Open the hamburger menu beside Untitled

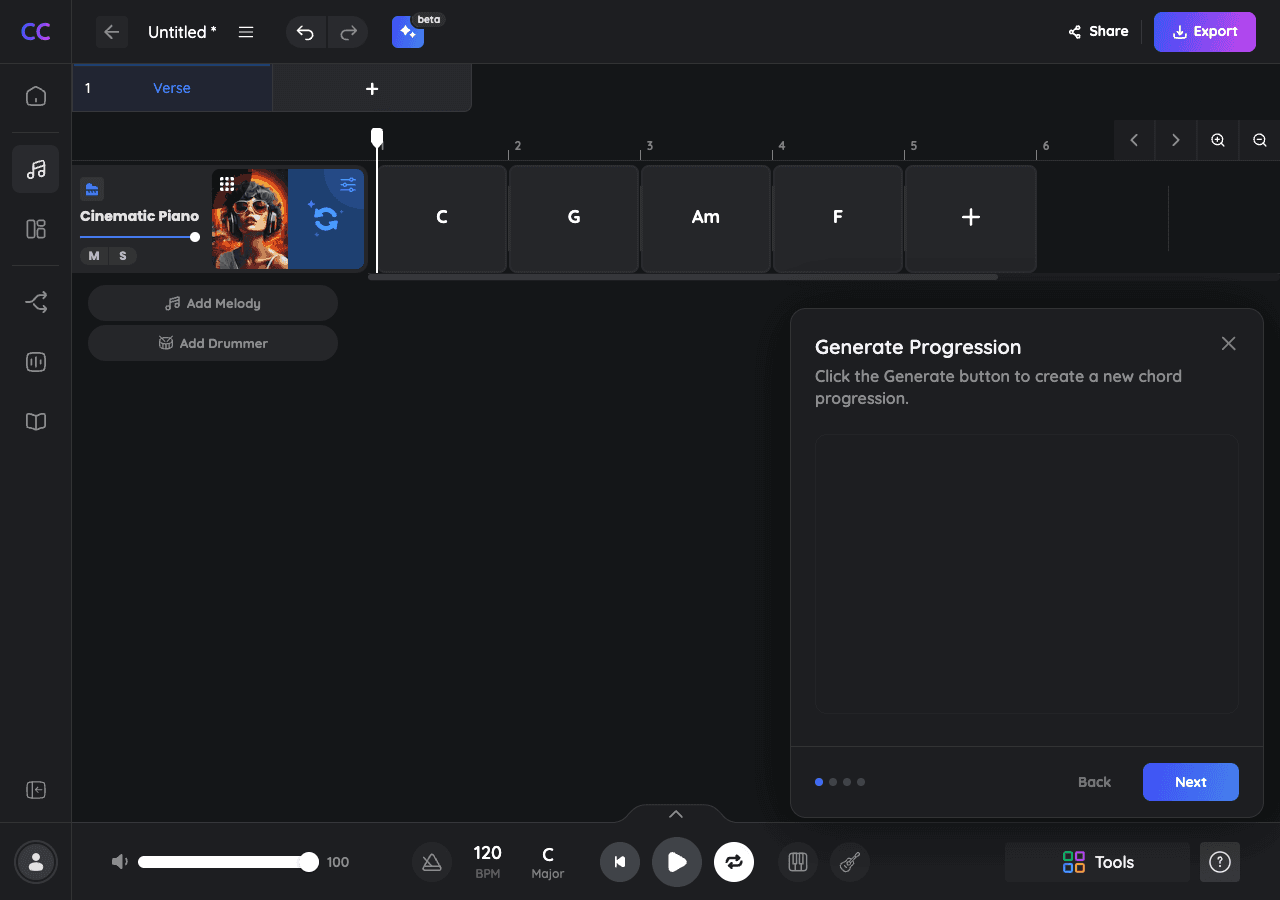(246, 32)
